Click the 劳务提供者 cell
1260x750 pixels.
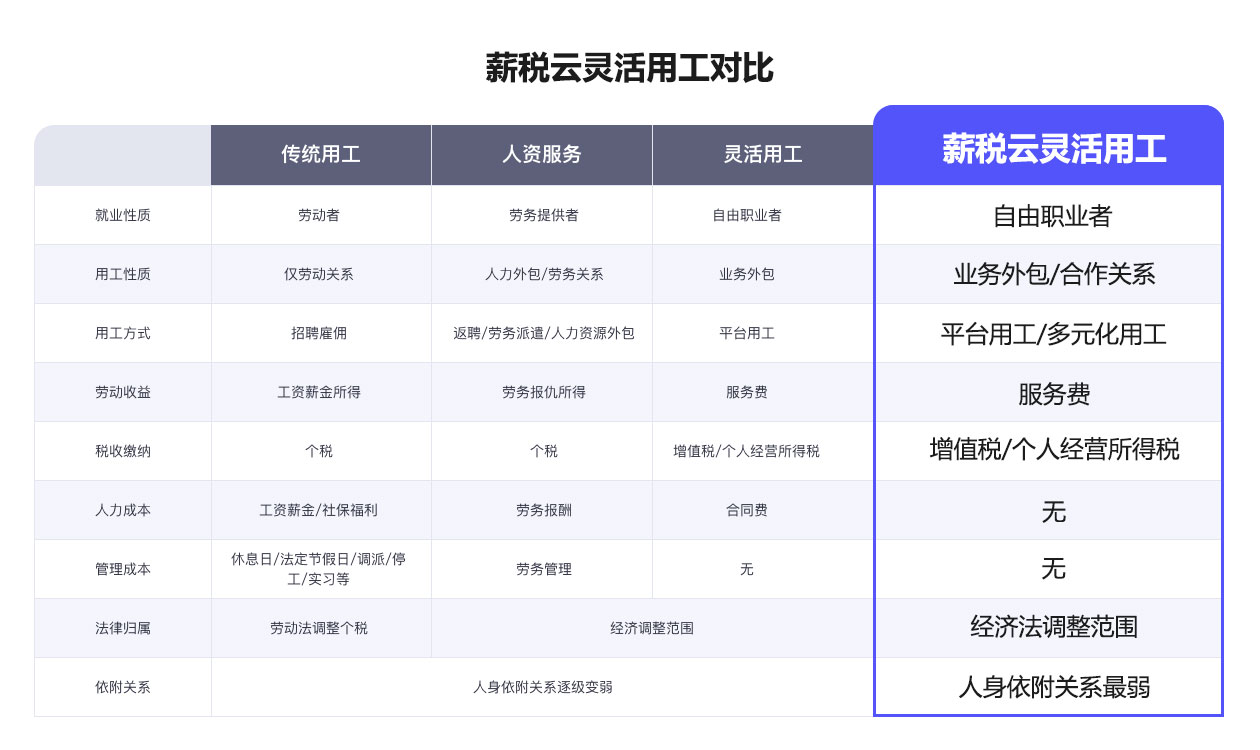point(543,215)
